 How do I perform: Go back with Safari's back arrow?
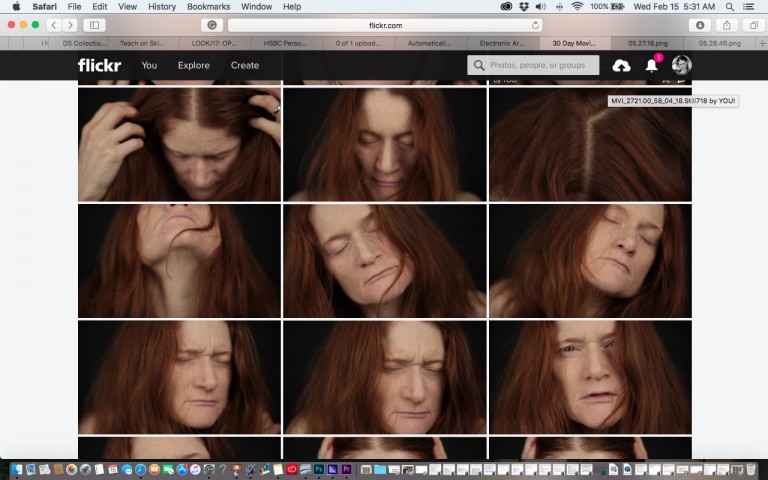coord(54,25)
